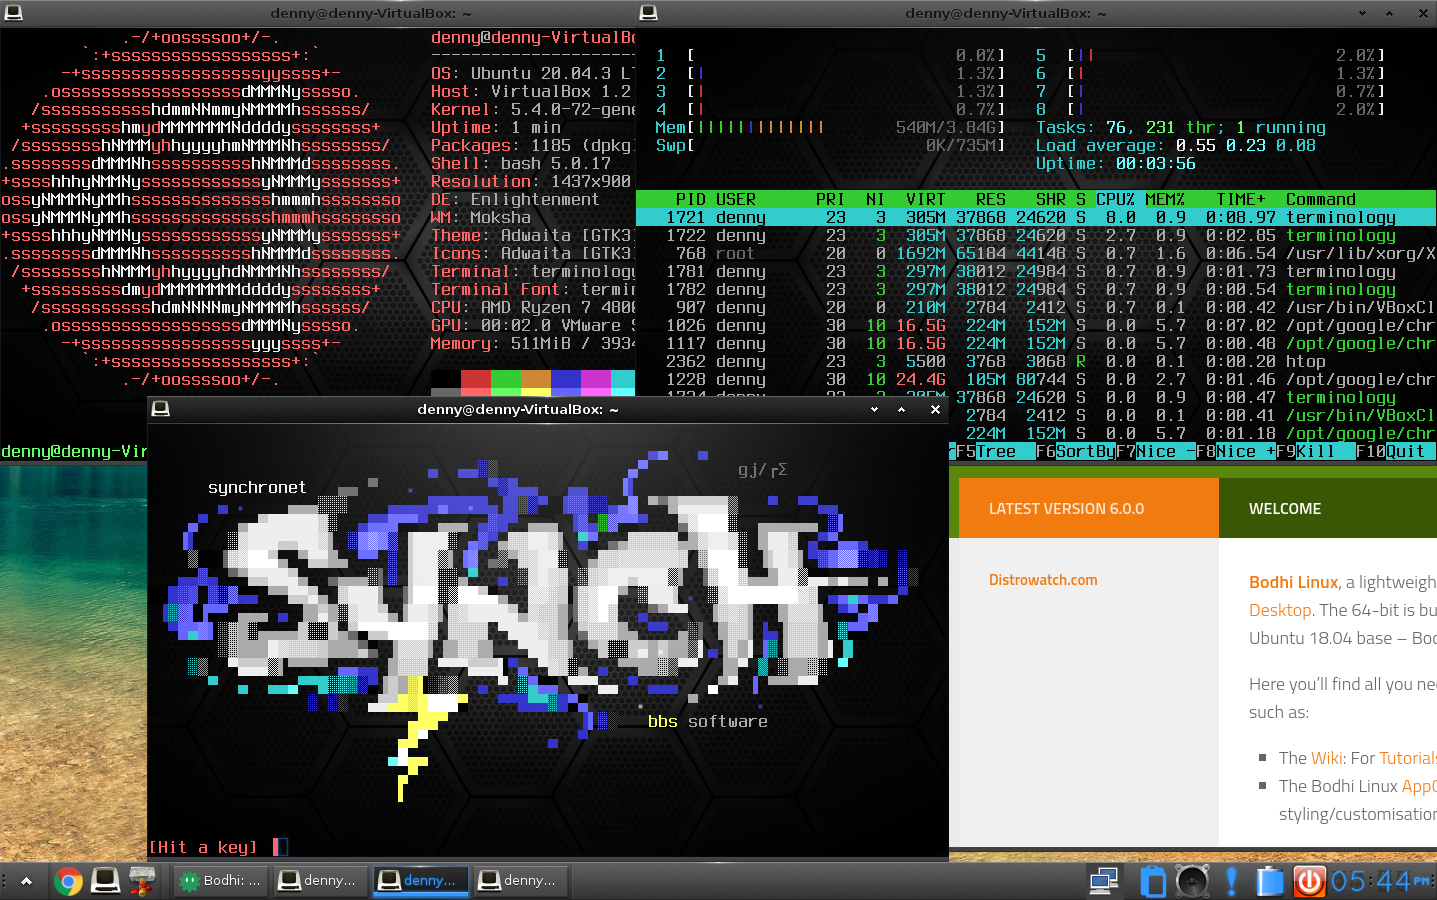Sort htop by the USER column header
This screenshot has height=900, width=1437.
(x=735, y=200)
